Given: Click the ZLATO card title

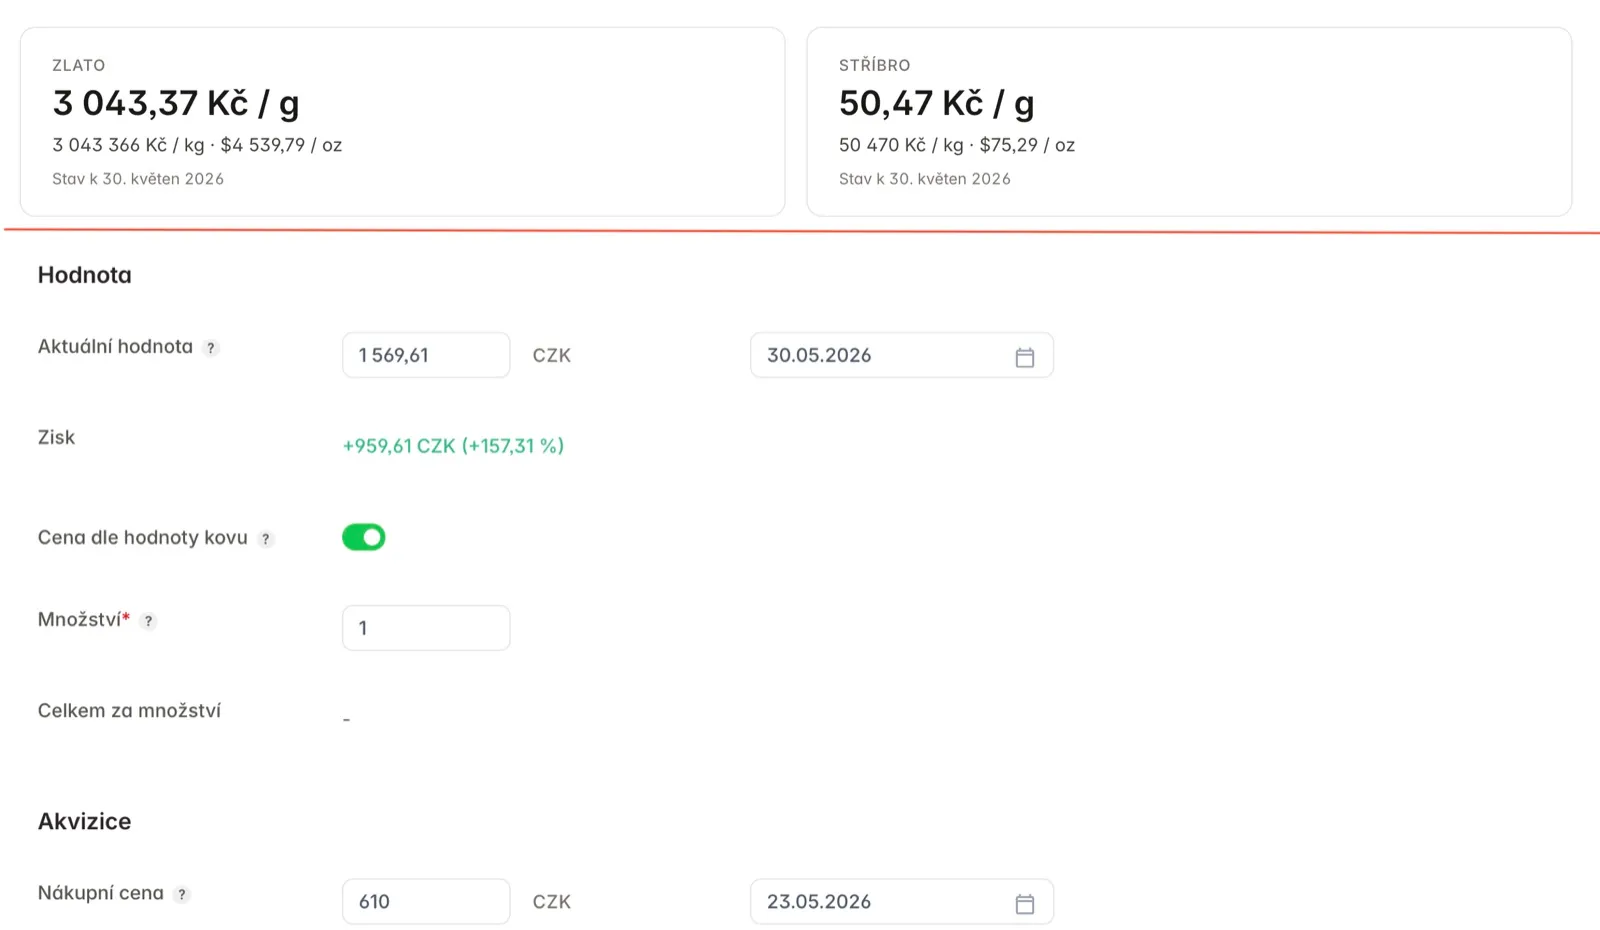Looking at the screenshot, I should point(78,65).
